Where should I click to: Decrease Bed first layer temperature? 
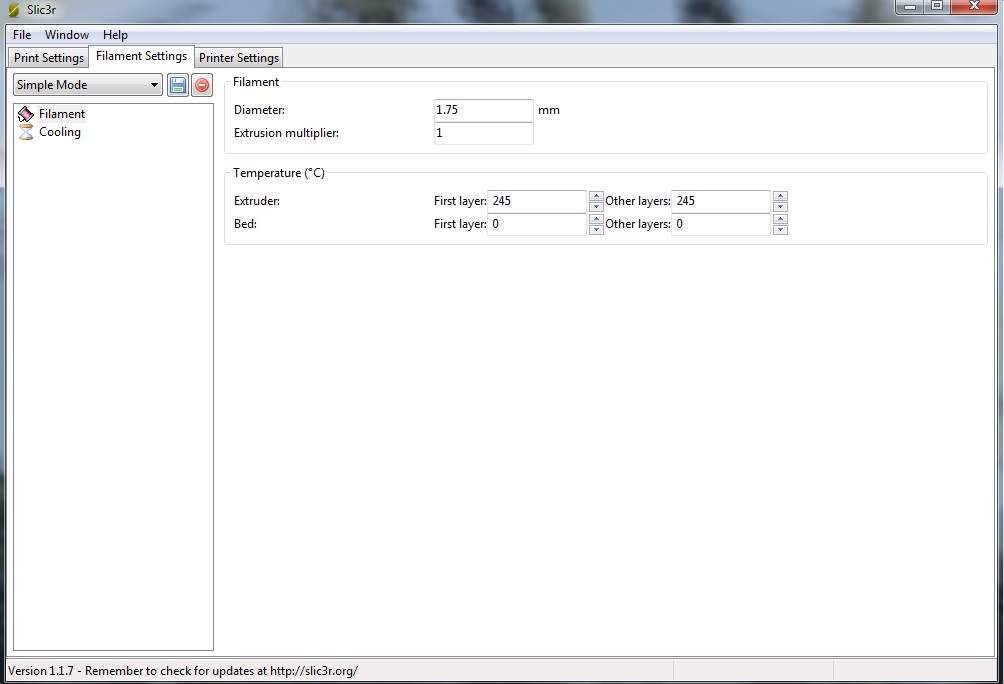pyautogui.click(x=596, y=229)
